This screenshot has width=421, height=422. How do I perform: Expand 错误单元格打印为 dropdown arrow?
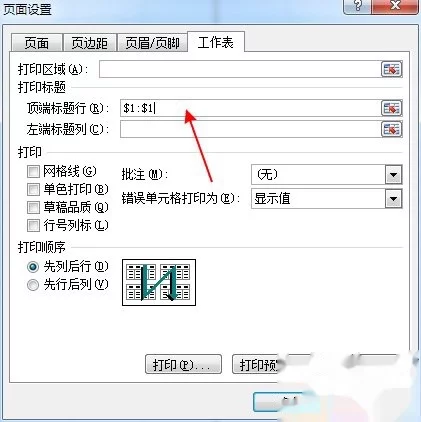[x=393, y=199]
